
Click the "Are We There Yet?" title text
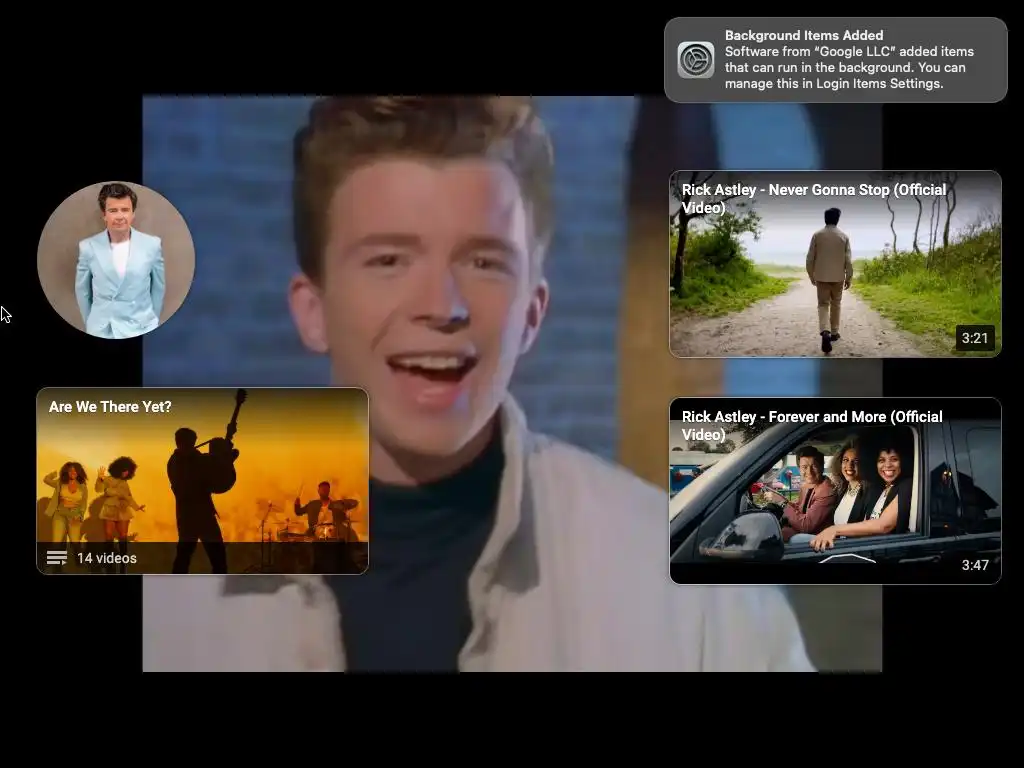click(110, 407)
